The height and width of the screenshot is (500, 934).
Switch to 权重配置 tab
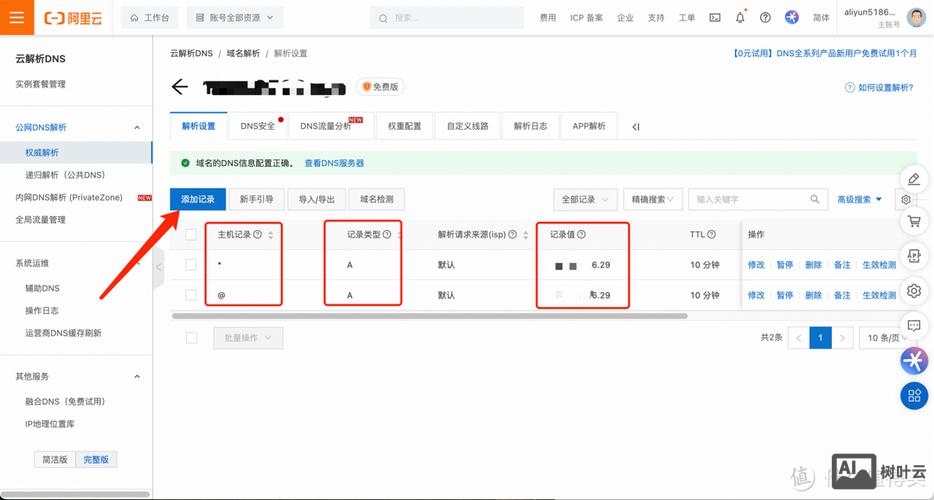[404, 126]
